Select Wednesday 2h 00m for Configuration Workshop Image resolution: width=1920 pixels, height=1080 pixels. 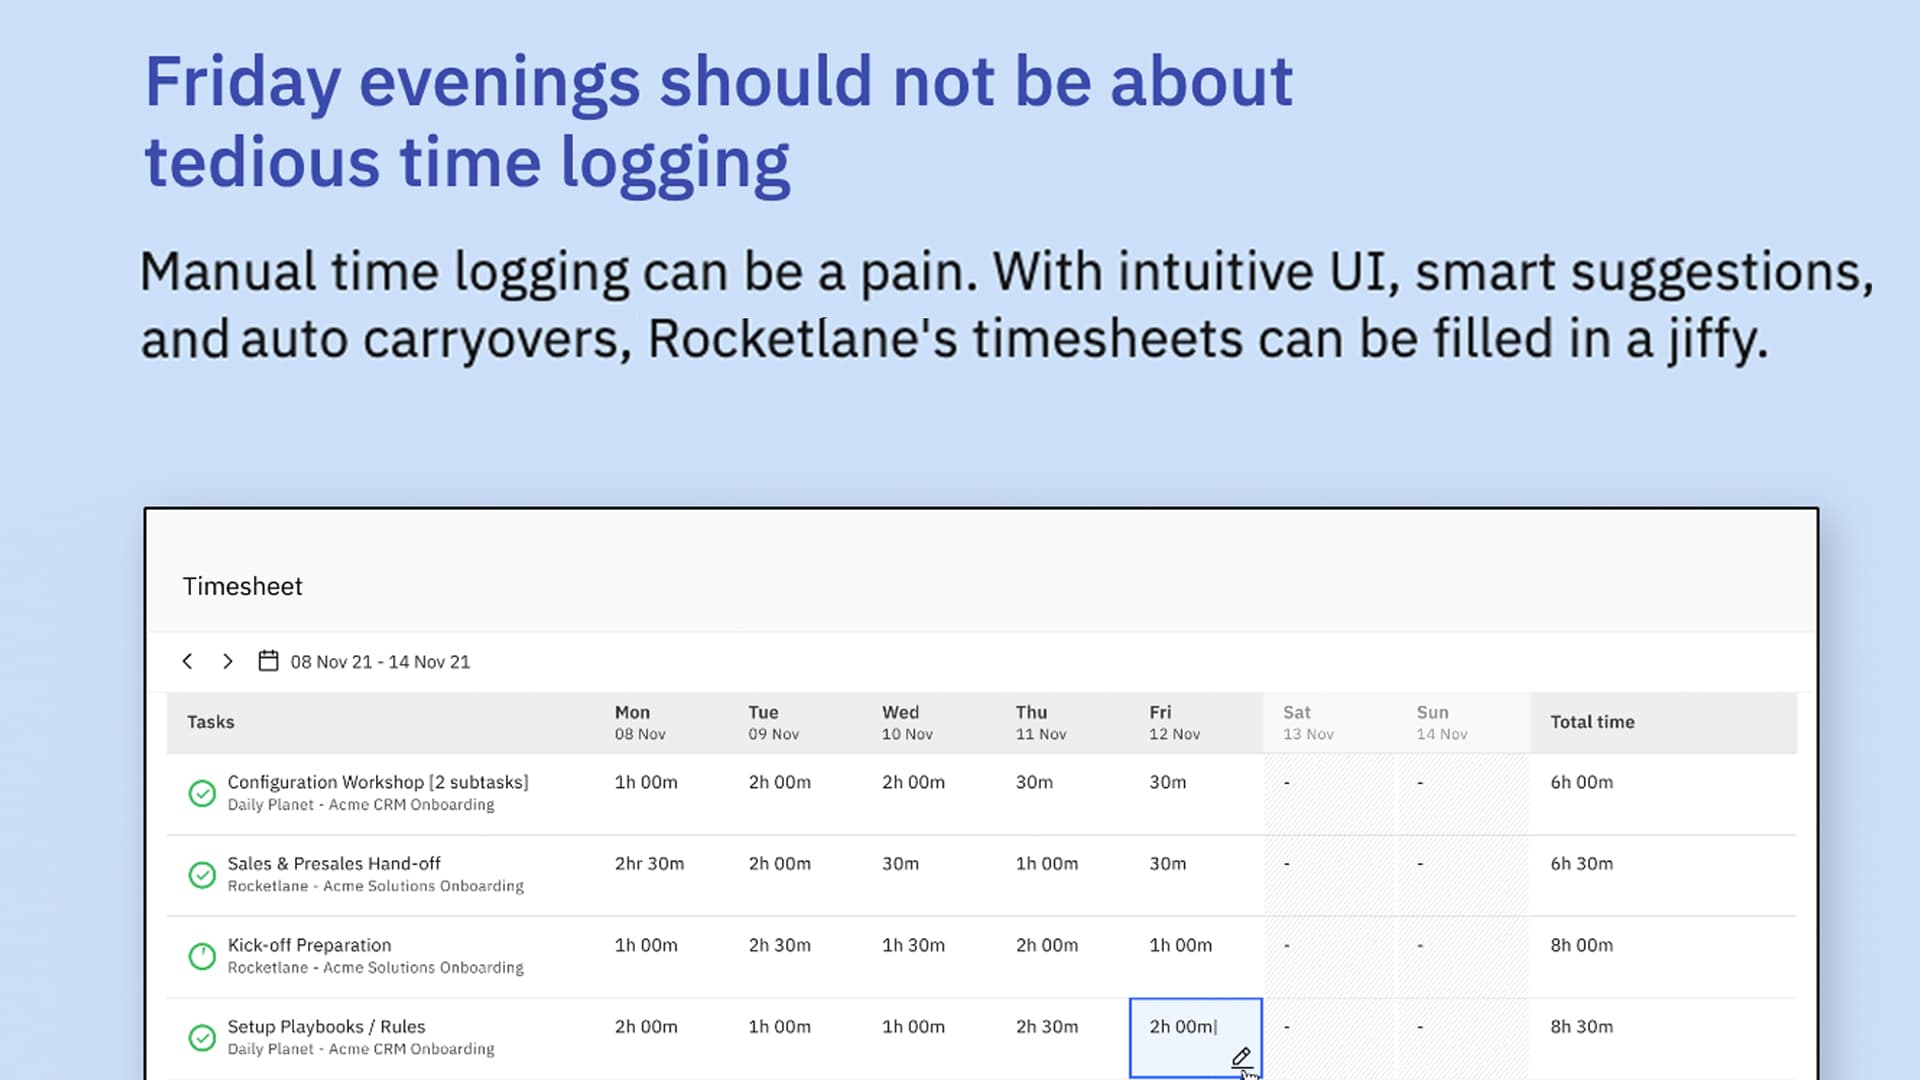pyautogui.click(x=913, y=782)
